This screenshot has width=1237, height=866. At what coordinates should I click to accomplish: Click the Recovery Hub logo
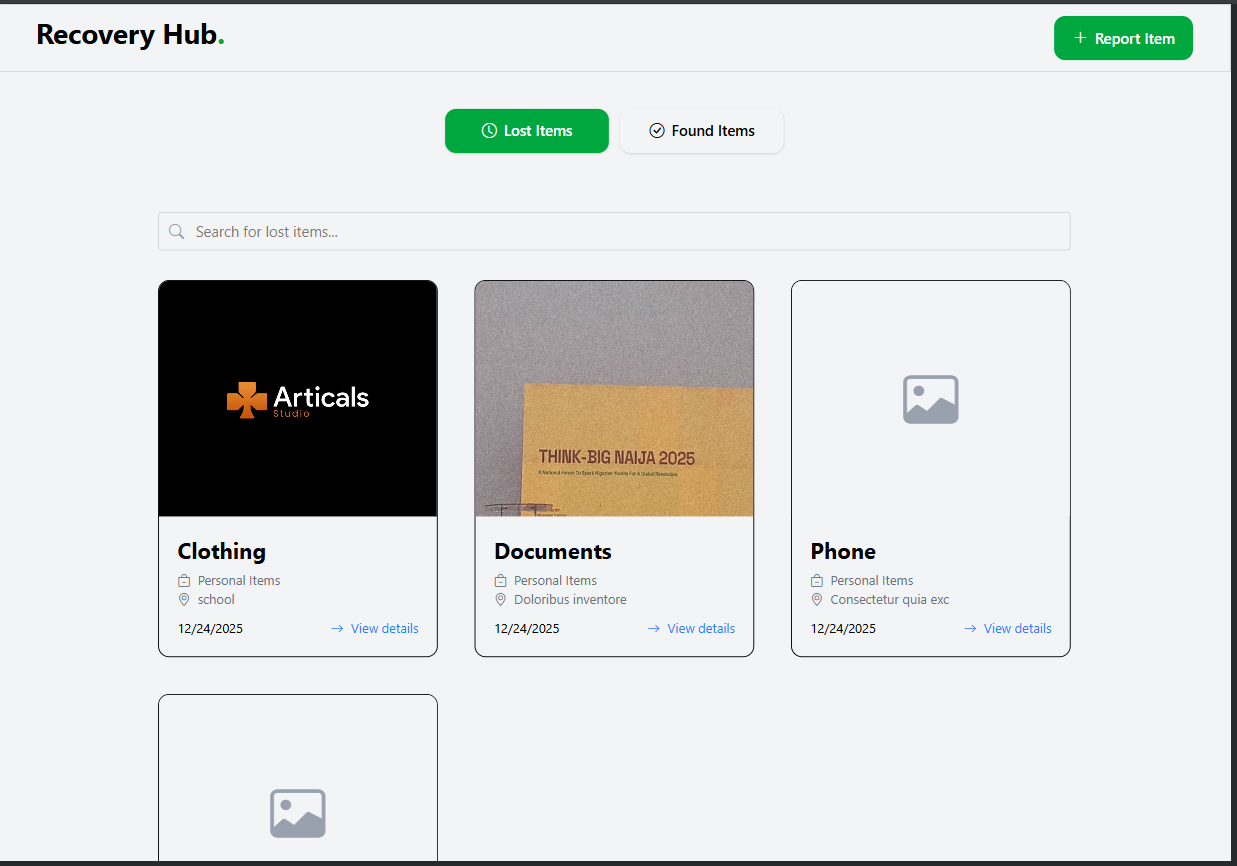tap(130, 35)
